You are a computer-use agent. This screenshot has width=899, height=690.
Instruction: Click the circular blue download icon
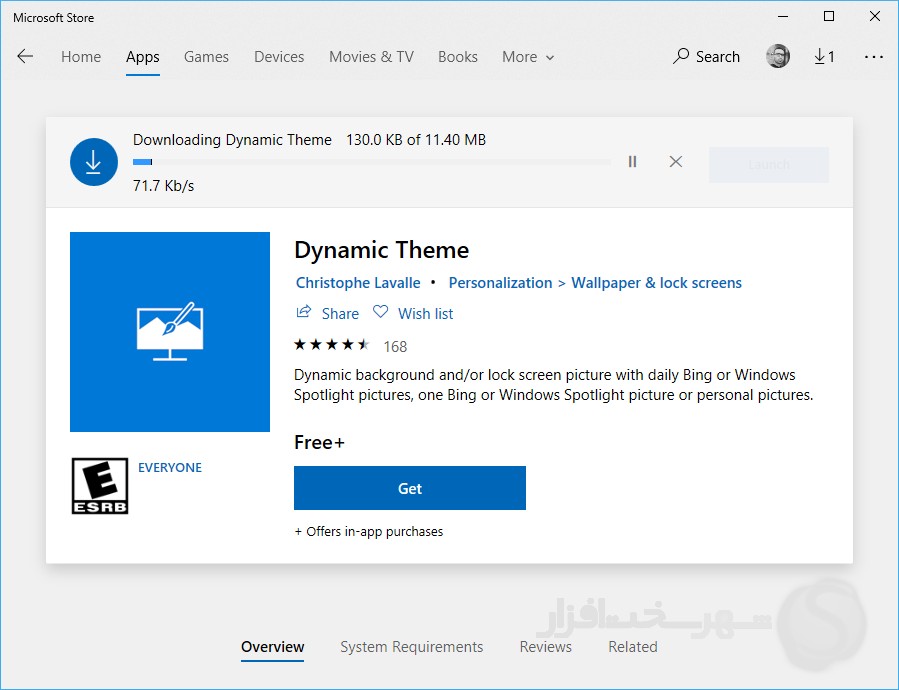pyautogui.click(x=94, y=162)
